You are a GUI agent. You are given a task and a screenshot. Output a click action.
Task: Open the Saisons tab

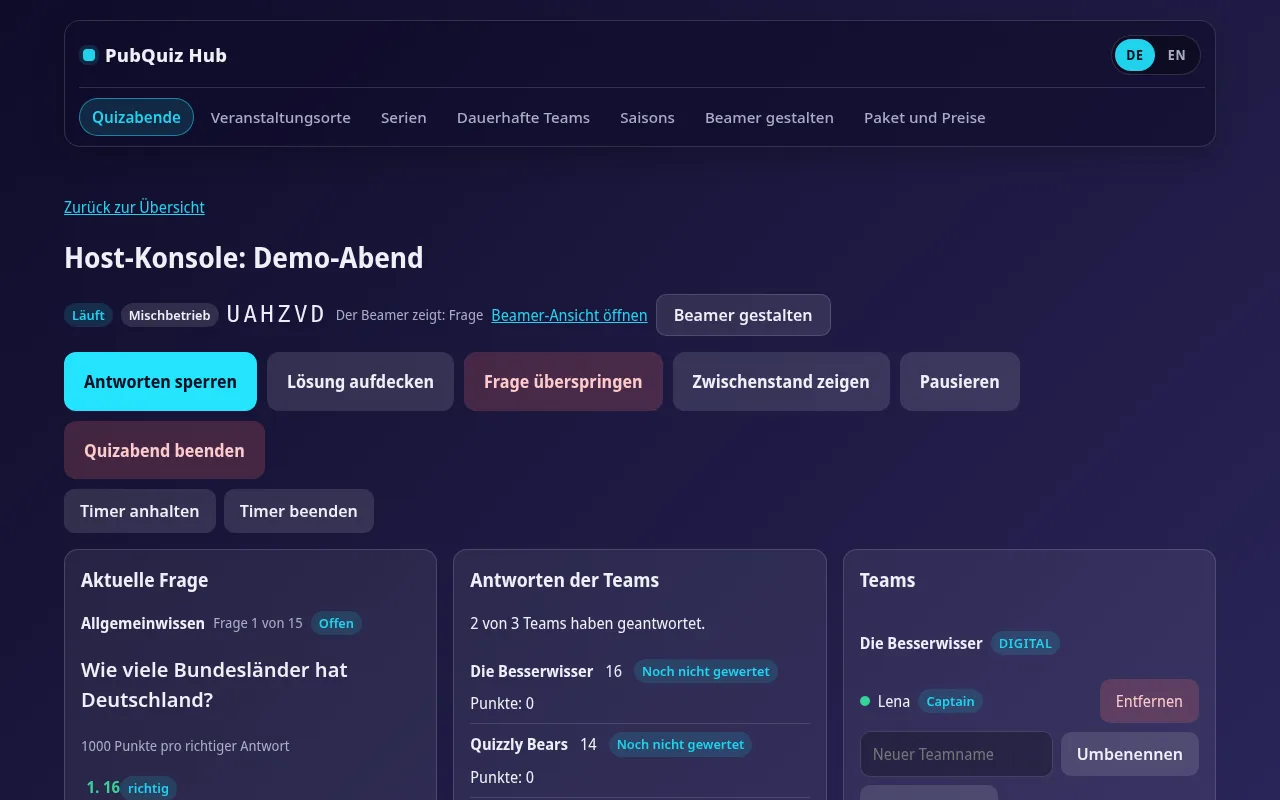[647, 117]
